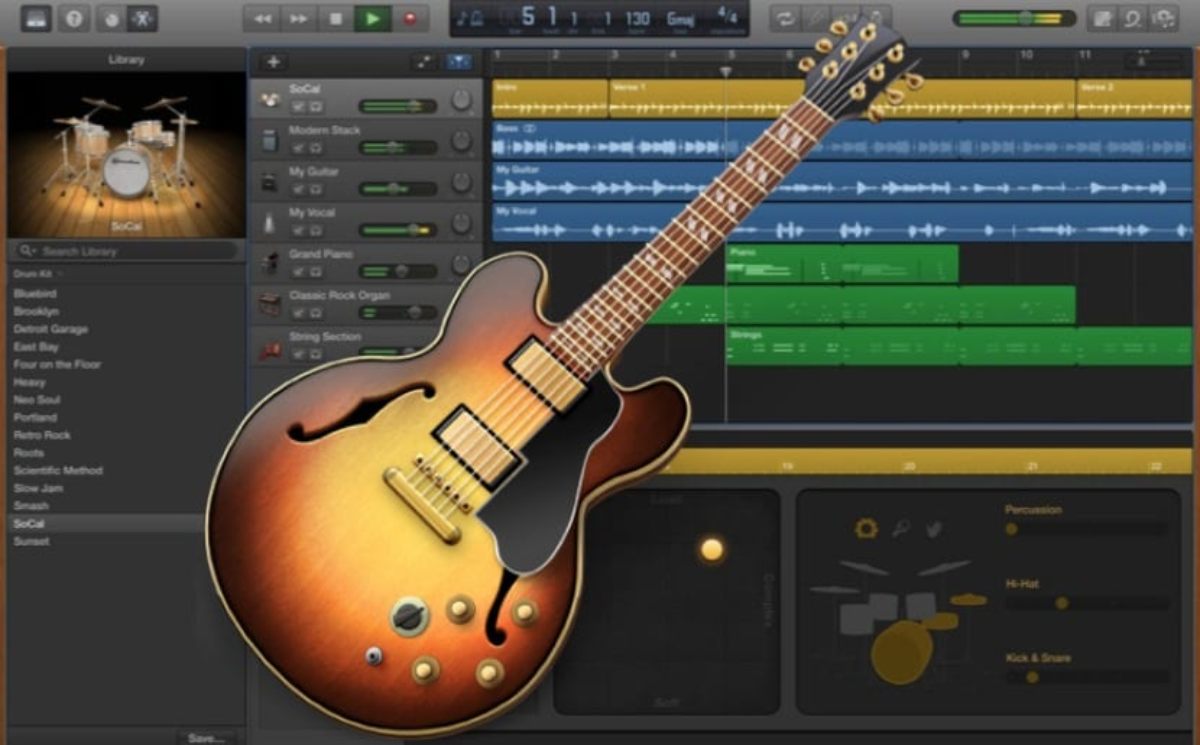Open the Drum Kit category dropdown
The width and height of the screenshot is (1200, 745).
click(38, 273)
